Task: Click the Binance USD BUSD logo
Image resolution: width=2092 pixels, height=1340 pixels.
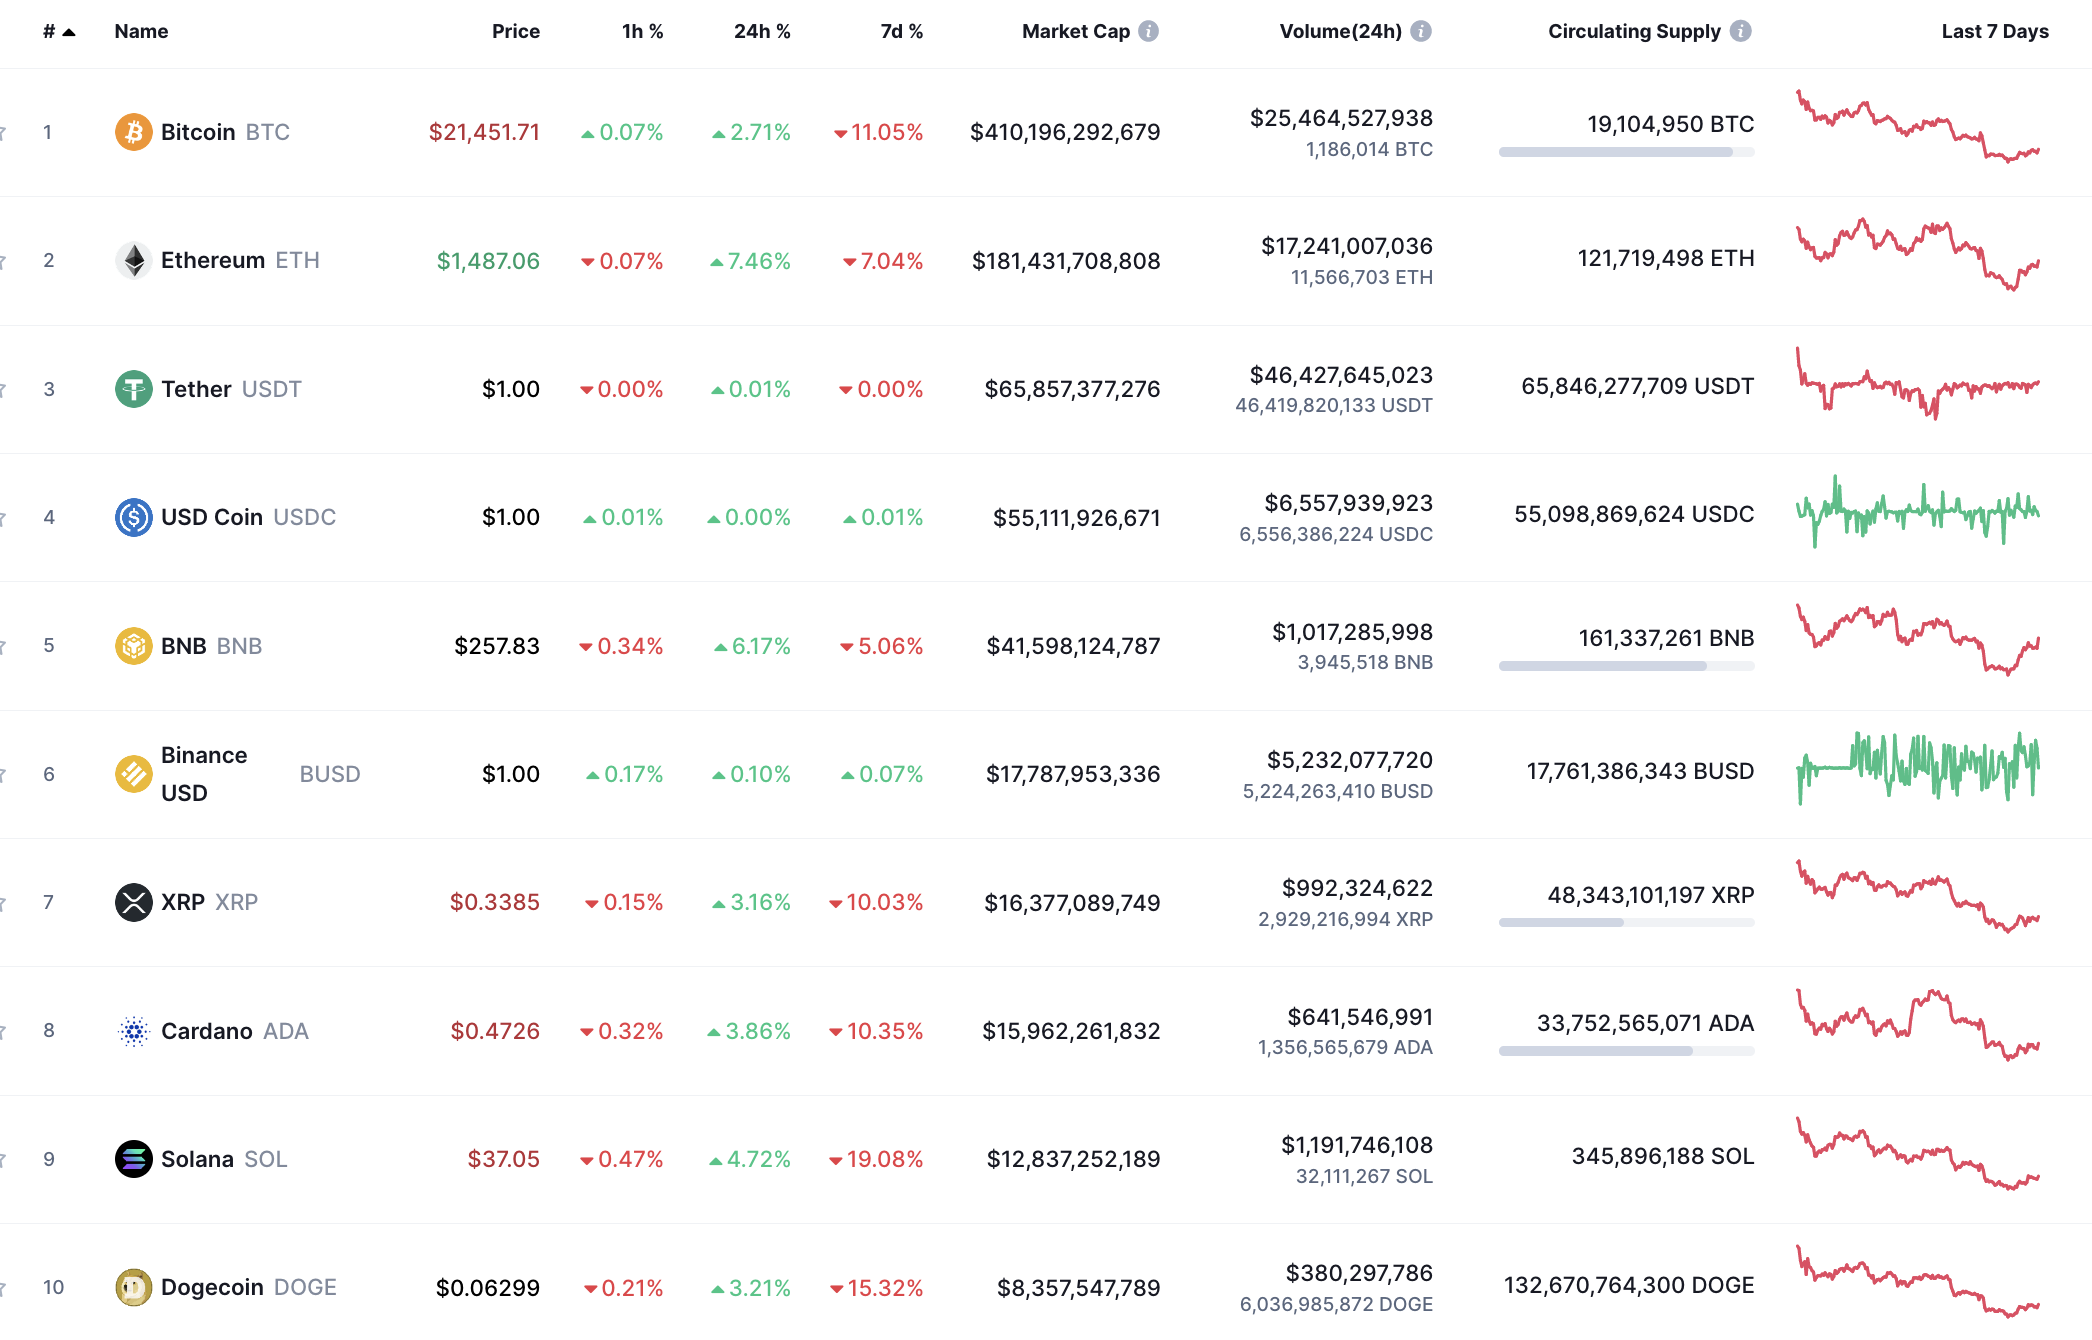Action: pos(133,773)
